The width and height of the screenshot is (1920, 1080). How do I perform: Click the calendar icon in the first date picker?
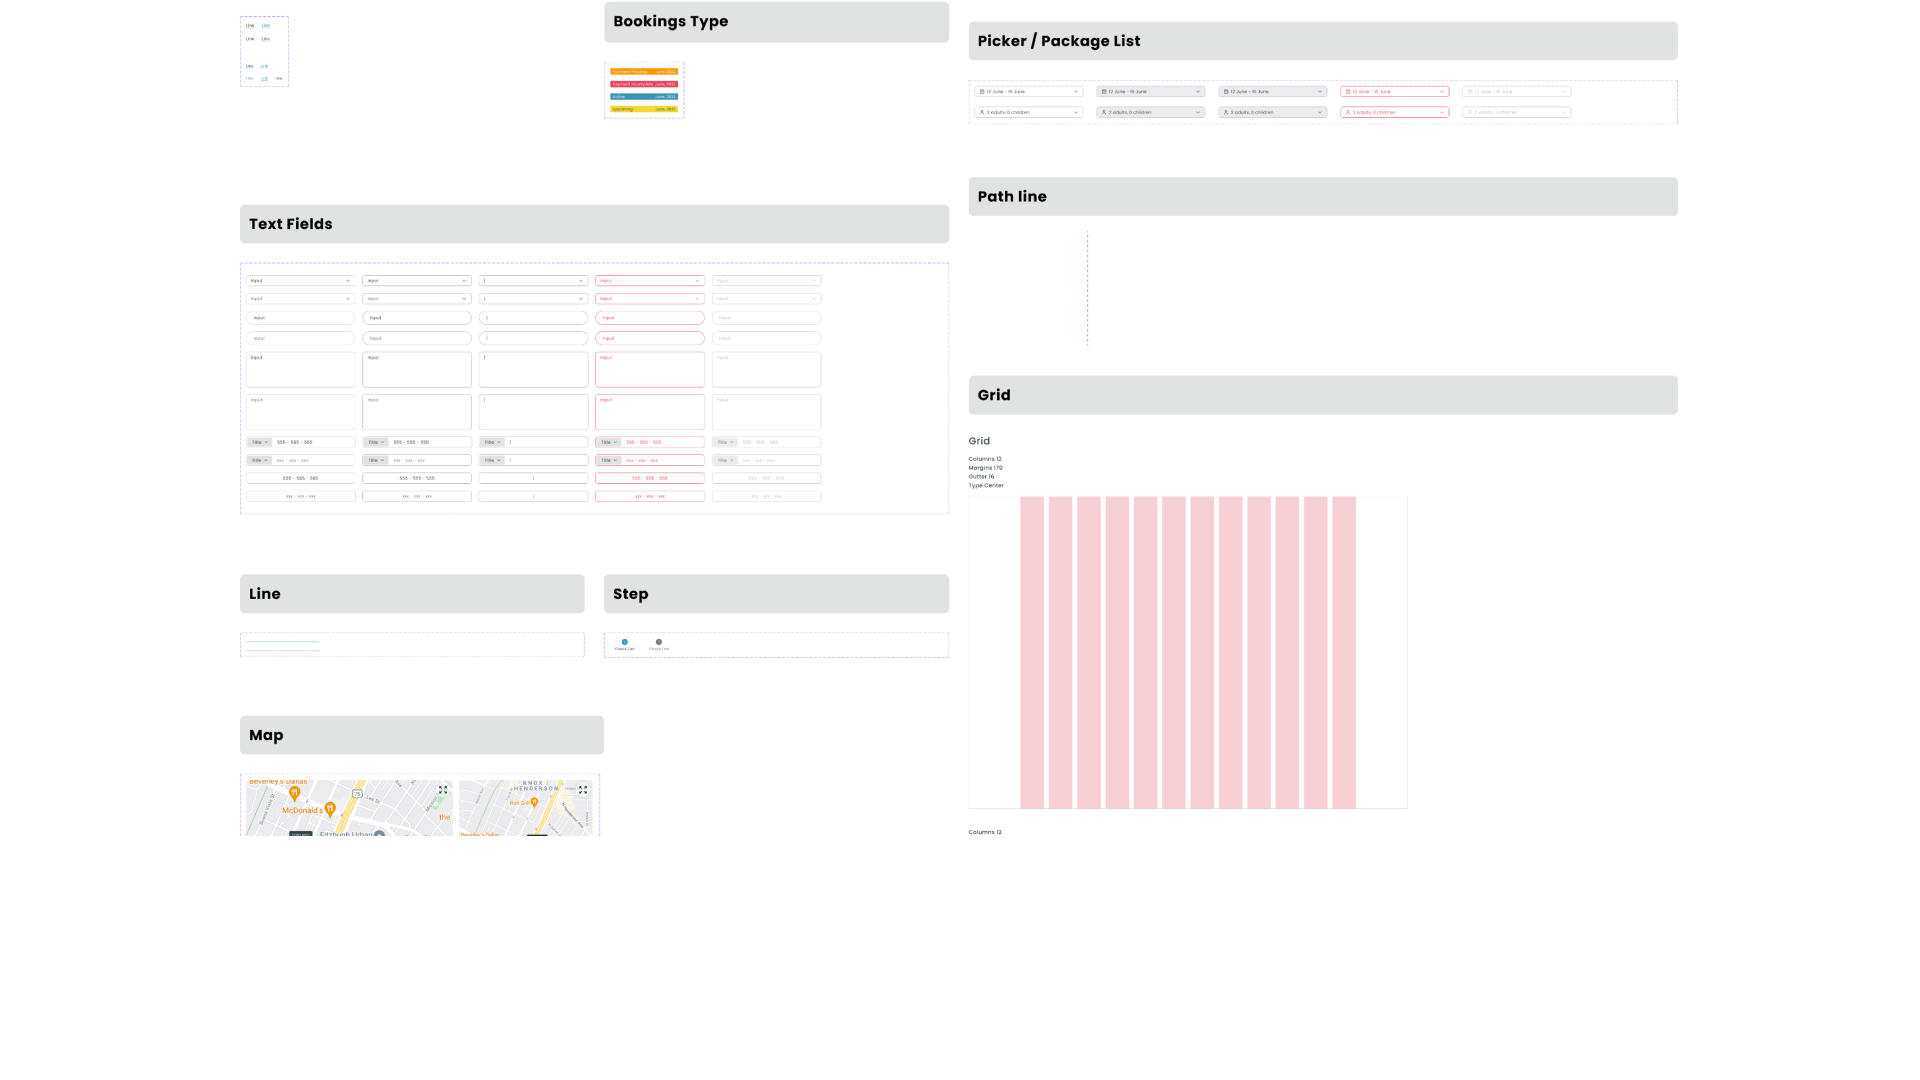982,92
